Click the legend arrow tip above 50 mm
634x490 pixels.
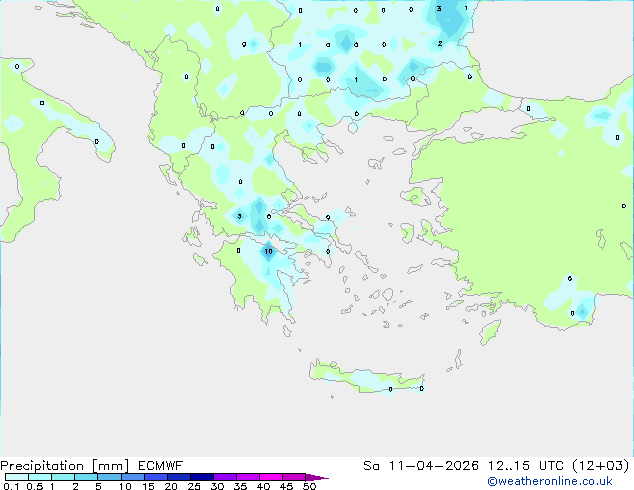tap(317, 477)
